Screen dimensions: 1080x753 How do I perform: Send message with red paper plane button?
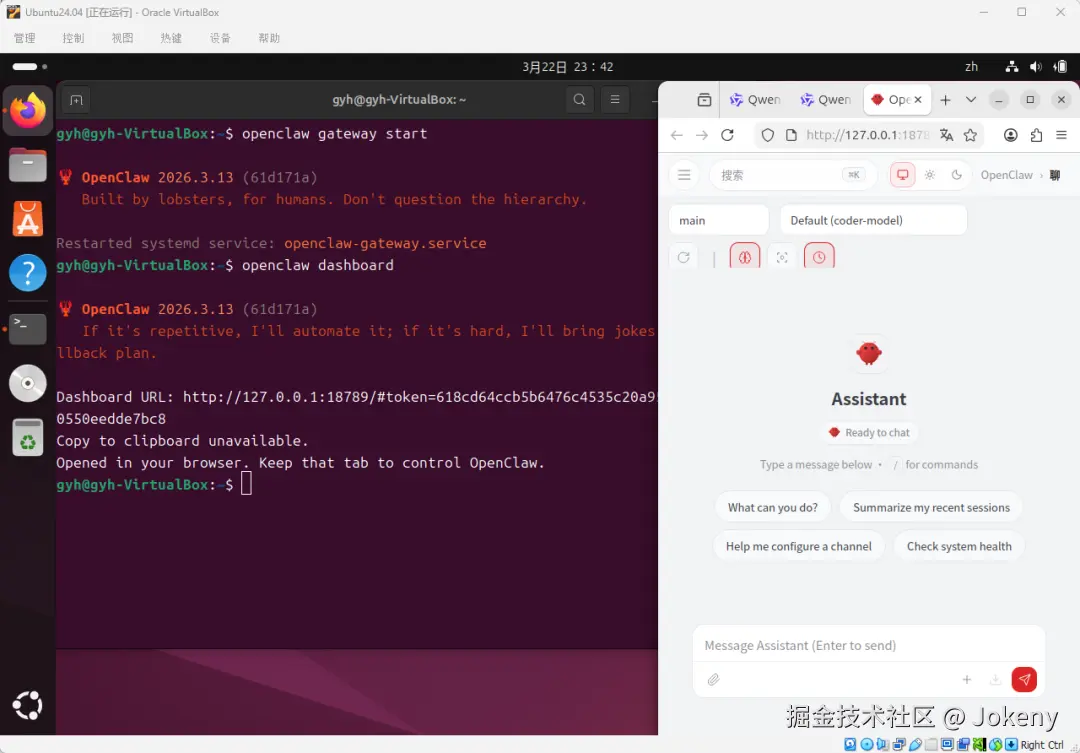click(1024, 679)
